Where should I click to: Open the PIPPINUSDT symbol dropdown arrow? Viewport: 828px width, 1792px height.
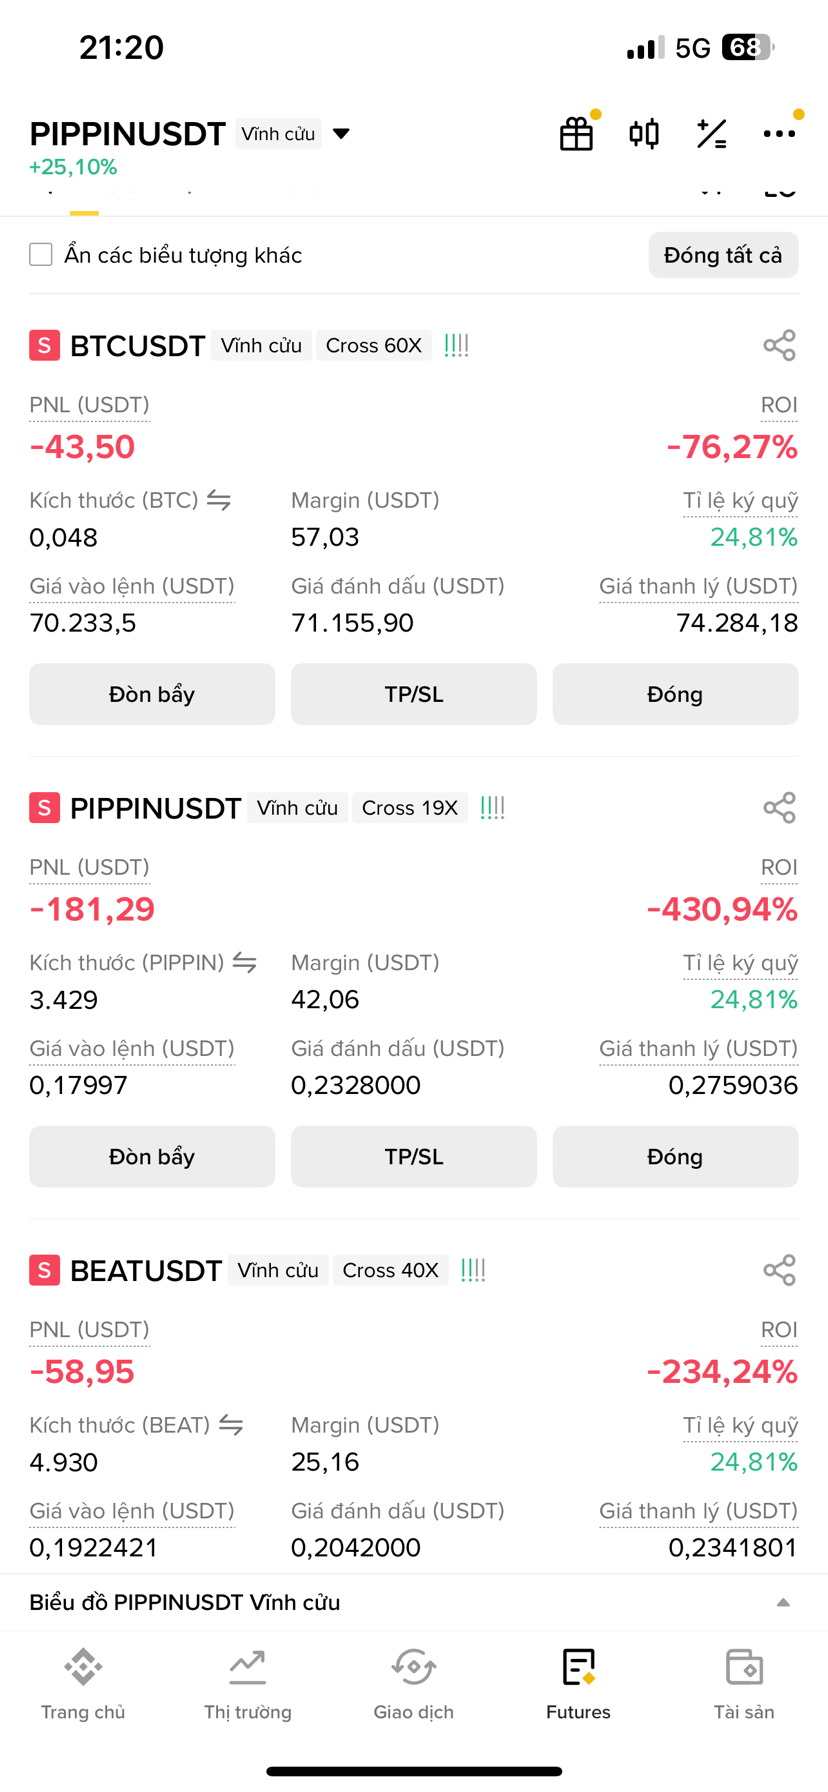(341, 134)
